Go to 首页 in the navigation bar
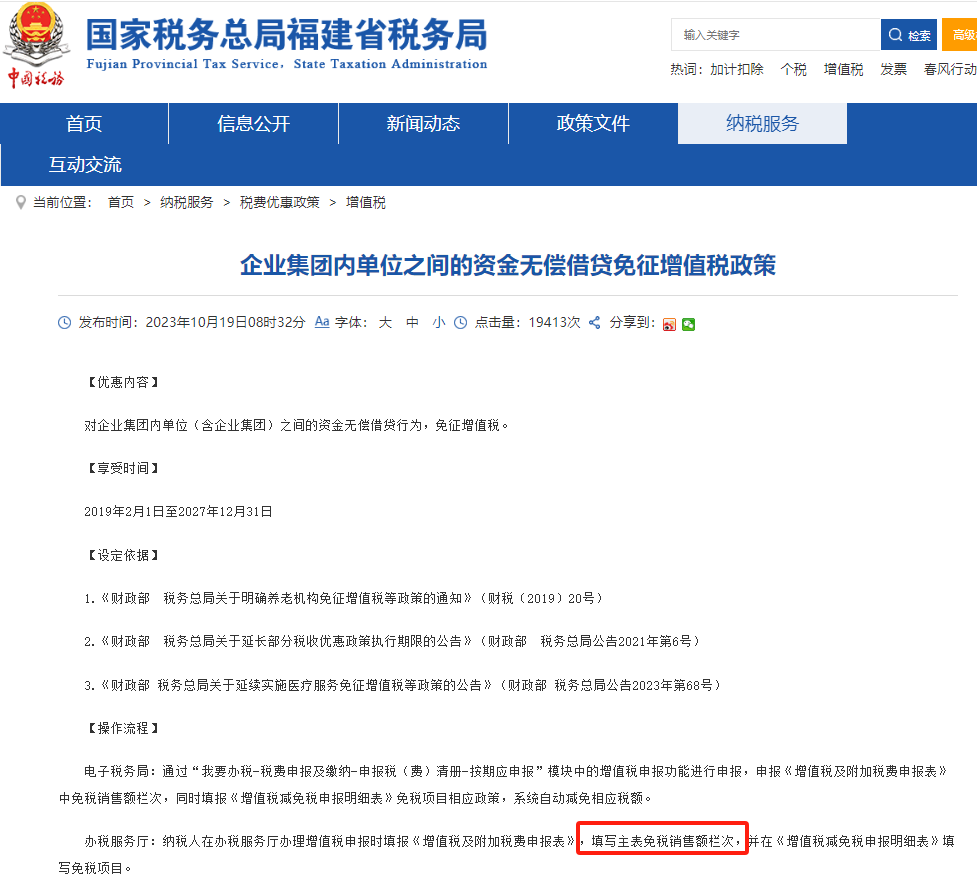Viewport: 977px width, 881px height. [83, 123]
